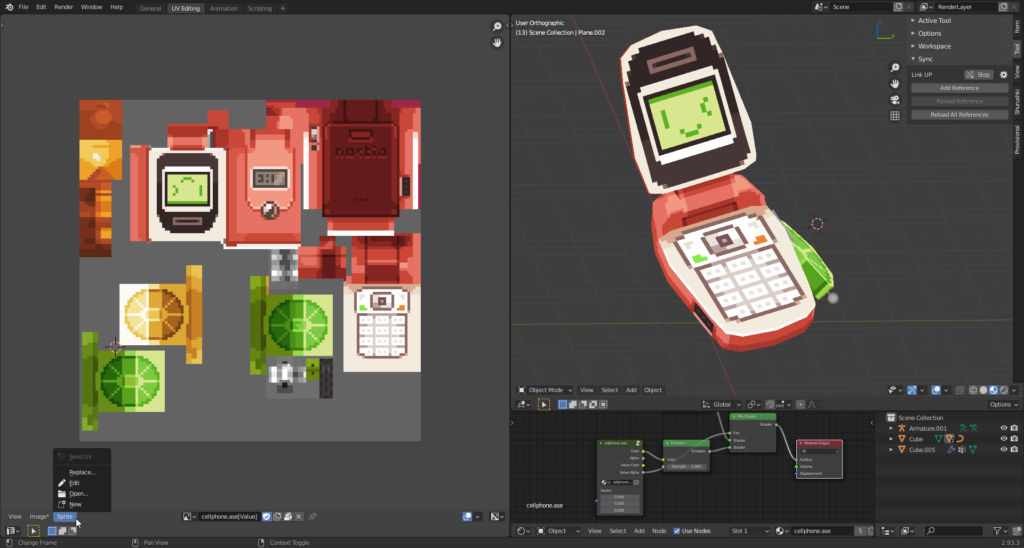The height and width of the screenshot is (548, 1024).
Task: Click the fake user shield icon for cellphone.ase
Action: (266, 516)
